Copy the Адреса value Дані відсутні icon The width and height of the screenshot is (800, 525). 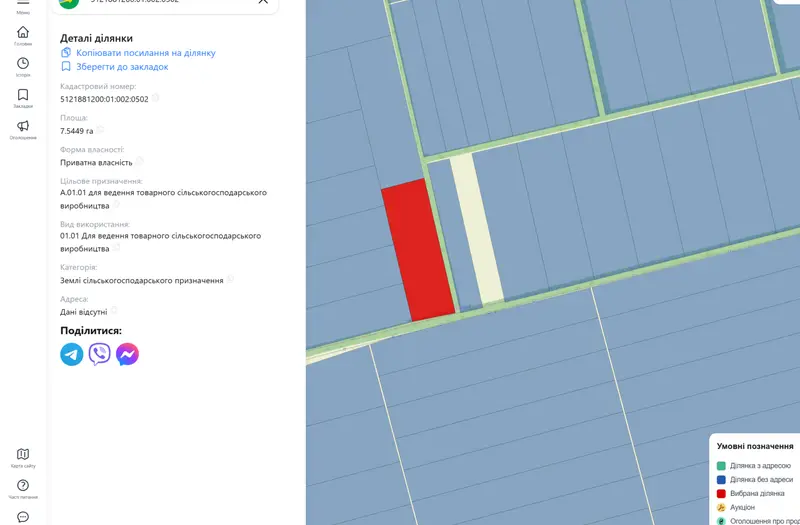pyautogui.click(x=114, y=310)
